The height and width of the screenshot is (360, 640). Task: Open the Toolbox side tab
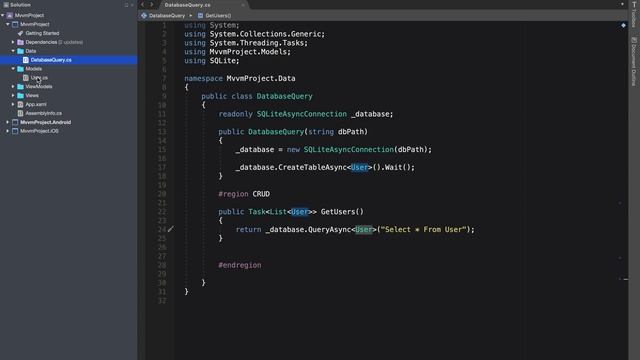[634, 15]
